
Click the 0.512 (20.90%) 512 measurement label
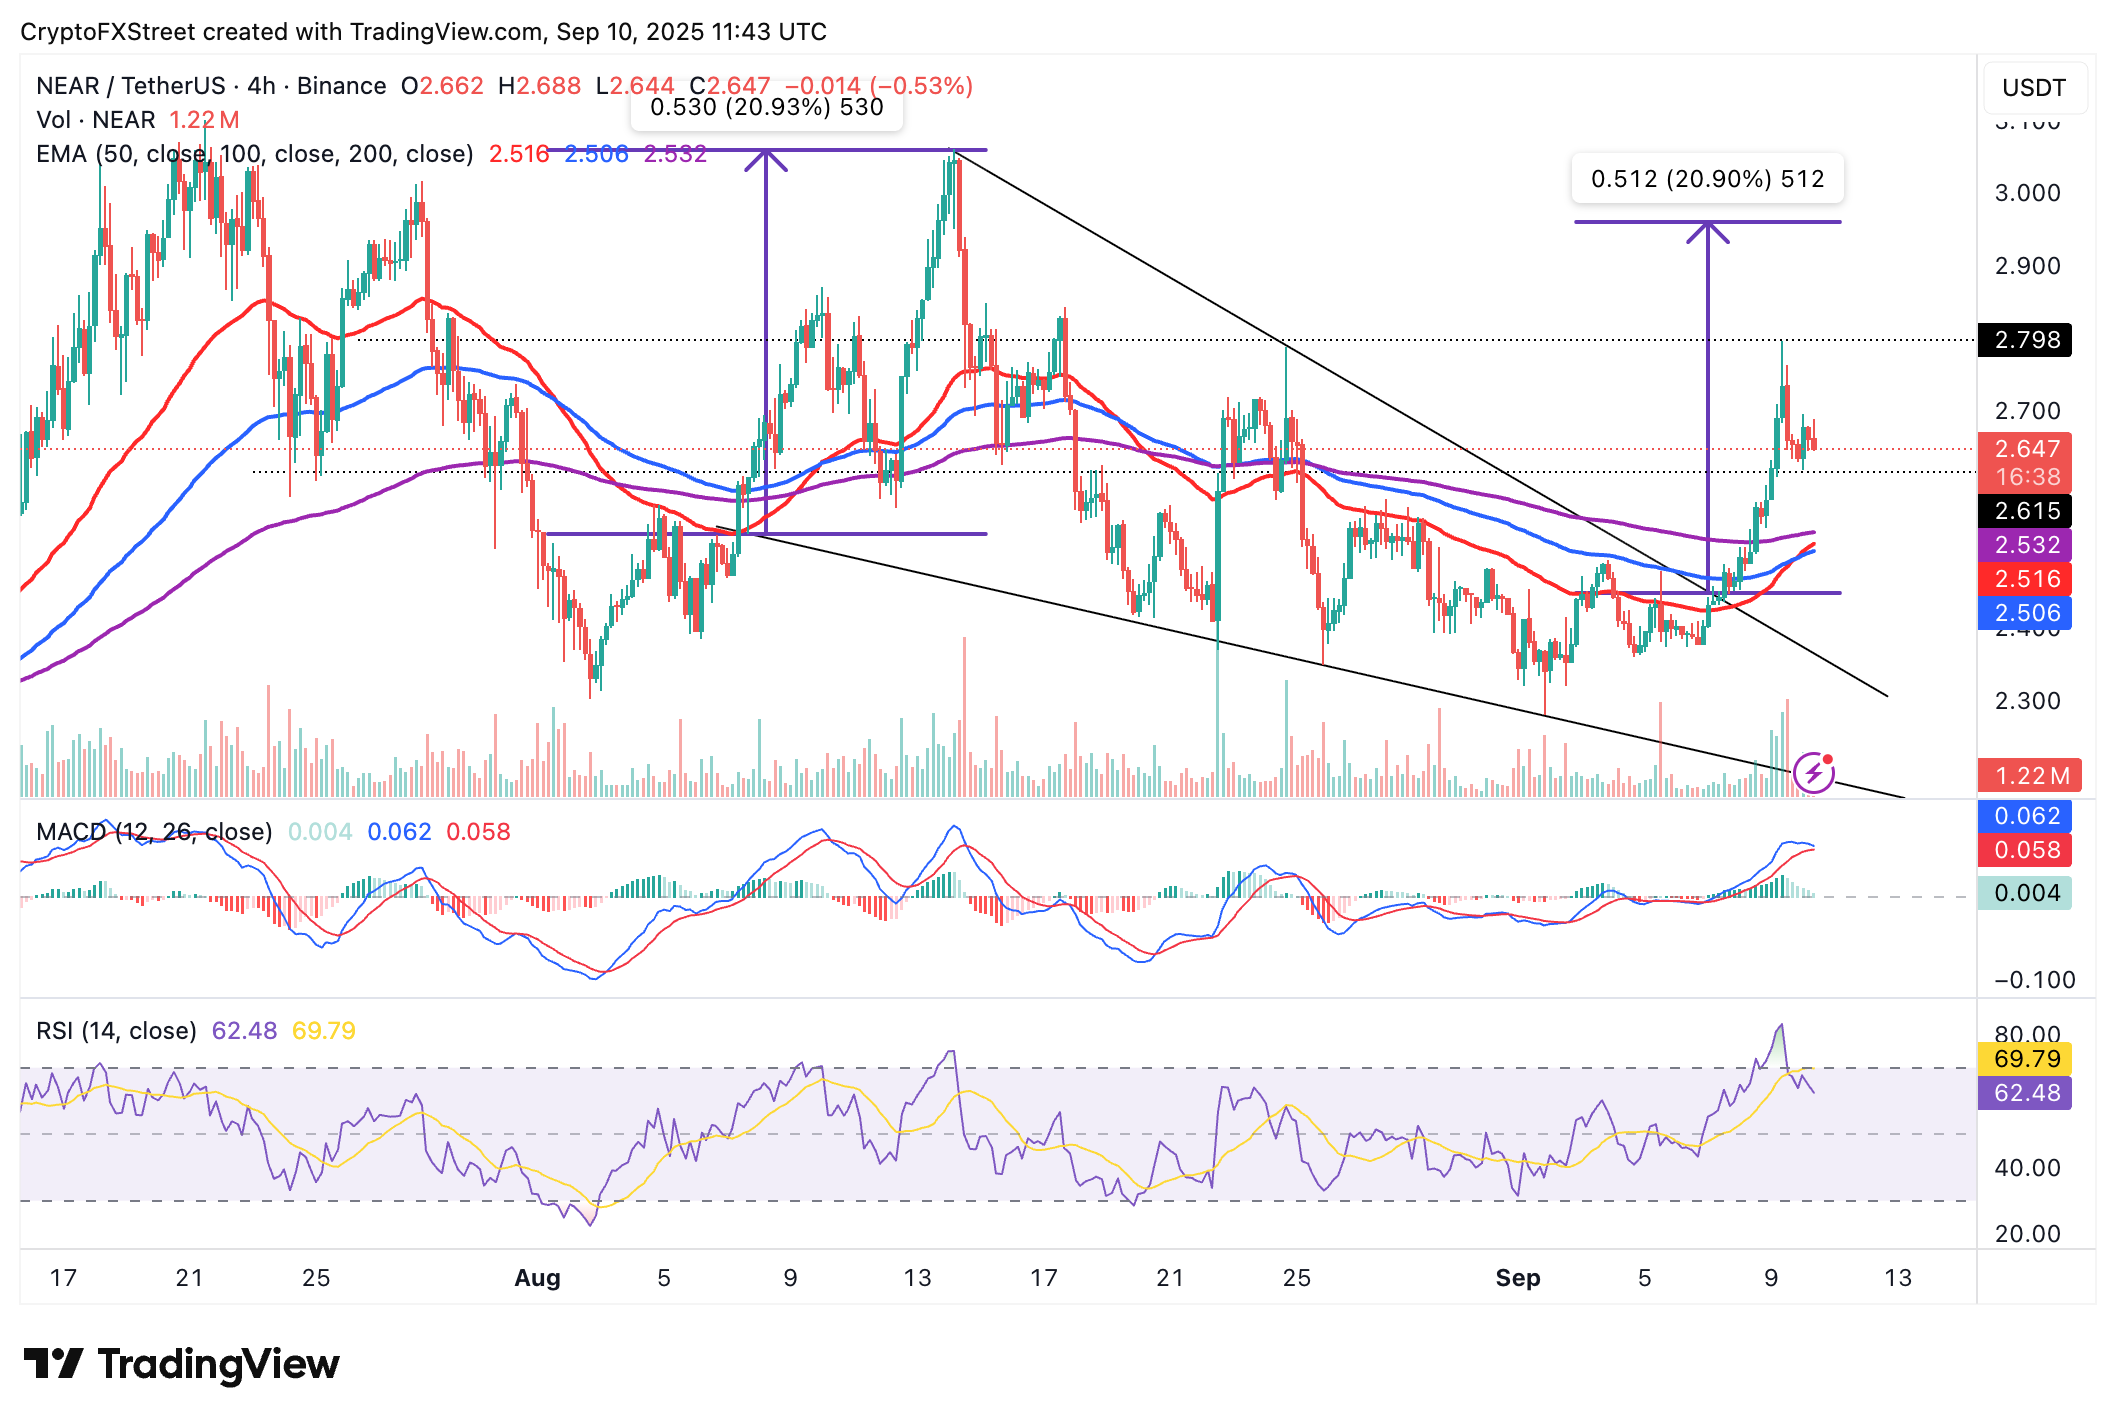point(1707,179)
